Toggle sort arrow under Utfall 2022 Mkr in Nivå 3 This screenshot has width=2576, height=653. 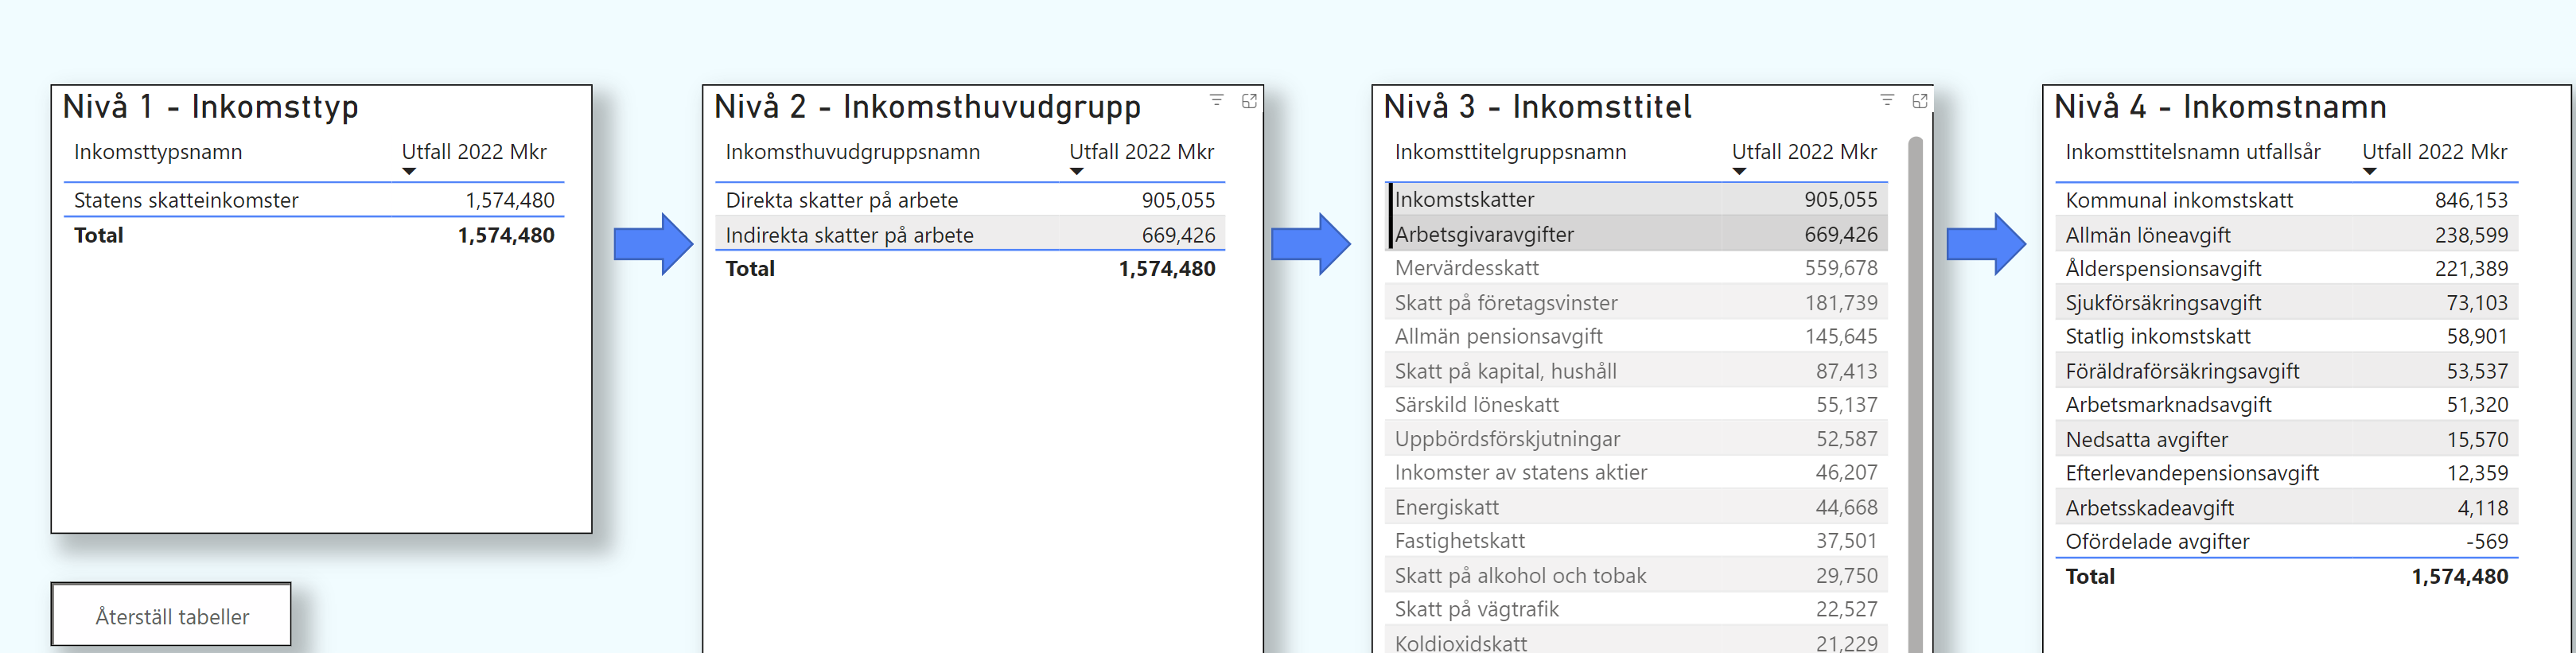click(1739, 172)
